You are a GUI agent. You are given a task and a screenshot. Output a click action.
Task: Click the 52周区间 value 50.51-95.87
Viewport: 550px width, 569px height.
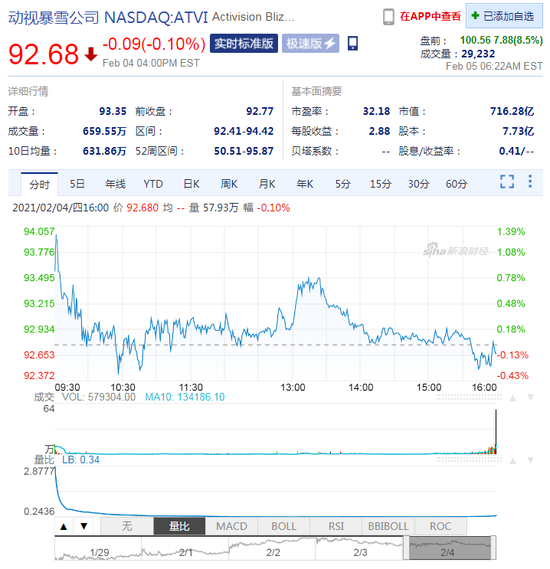tap(243, 151)
